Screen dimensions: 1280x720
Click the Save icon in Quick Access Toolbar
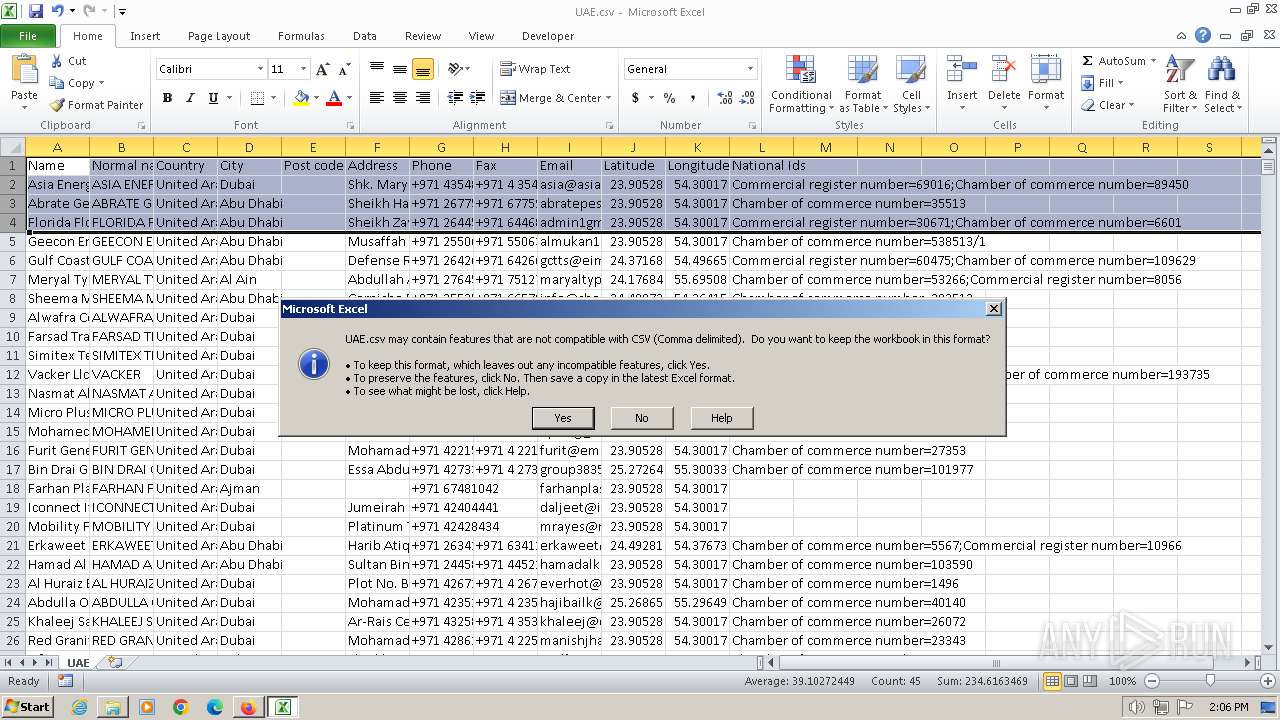(36, 11)
